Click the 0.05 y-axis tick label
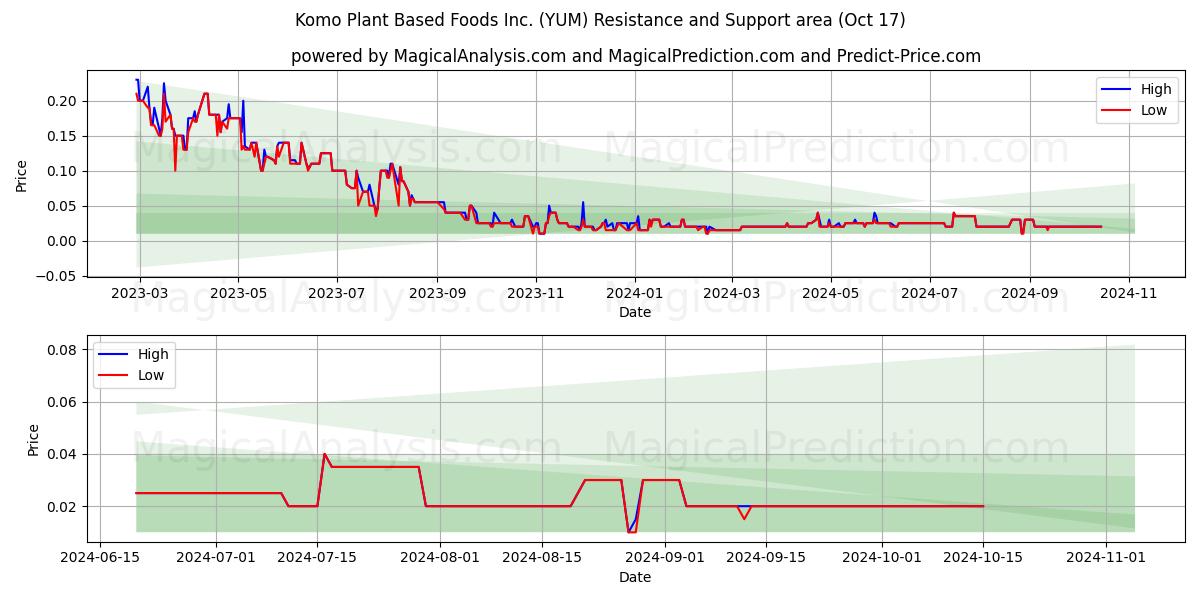 click(x=63, y=206)
